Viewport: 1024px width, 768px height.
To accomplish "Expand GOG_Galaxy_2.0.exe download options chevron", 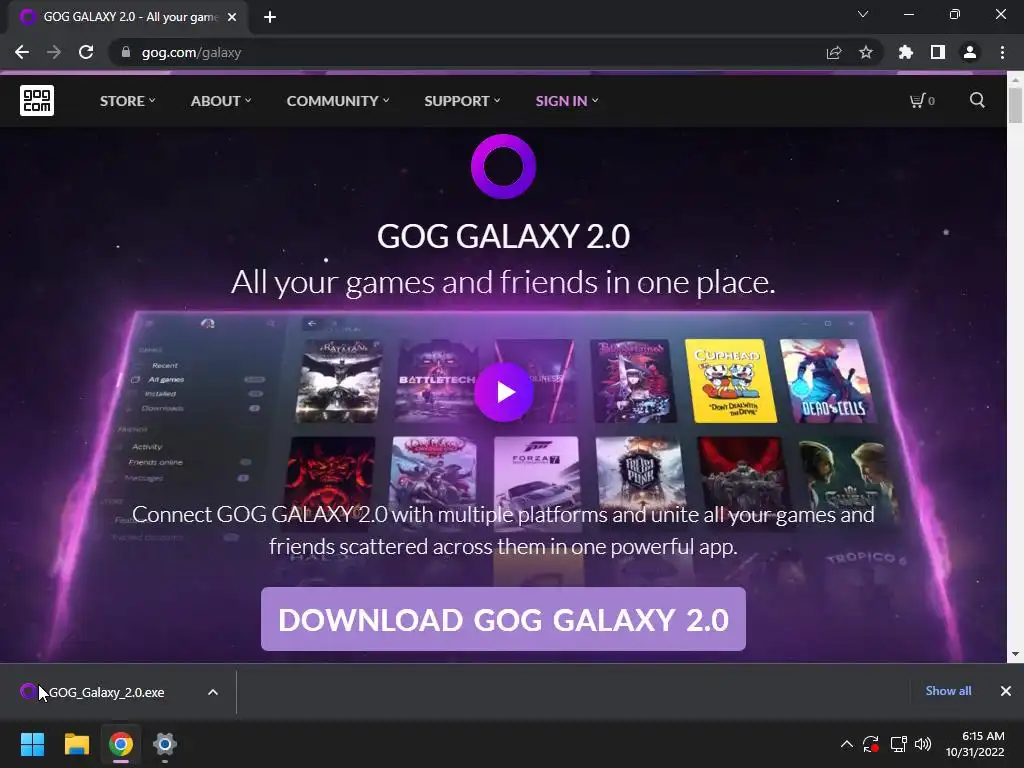I will point(213,692).
